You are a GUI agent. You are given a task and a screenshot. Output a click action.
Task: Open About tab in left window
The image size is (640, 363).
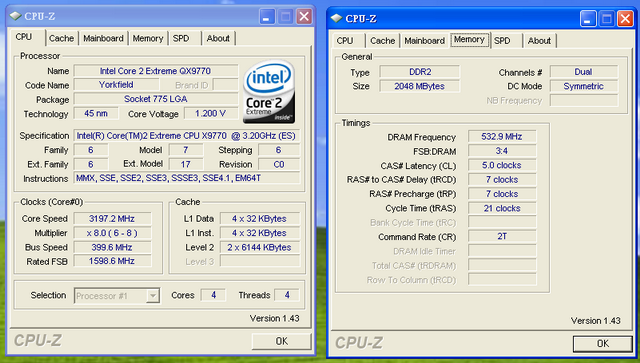[218, 38]
